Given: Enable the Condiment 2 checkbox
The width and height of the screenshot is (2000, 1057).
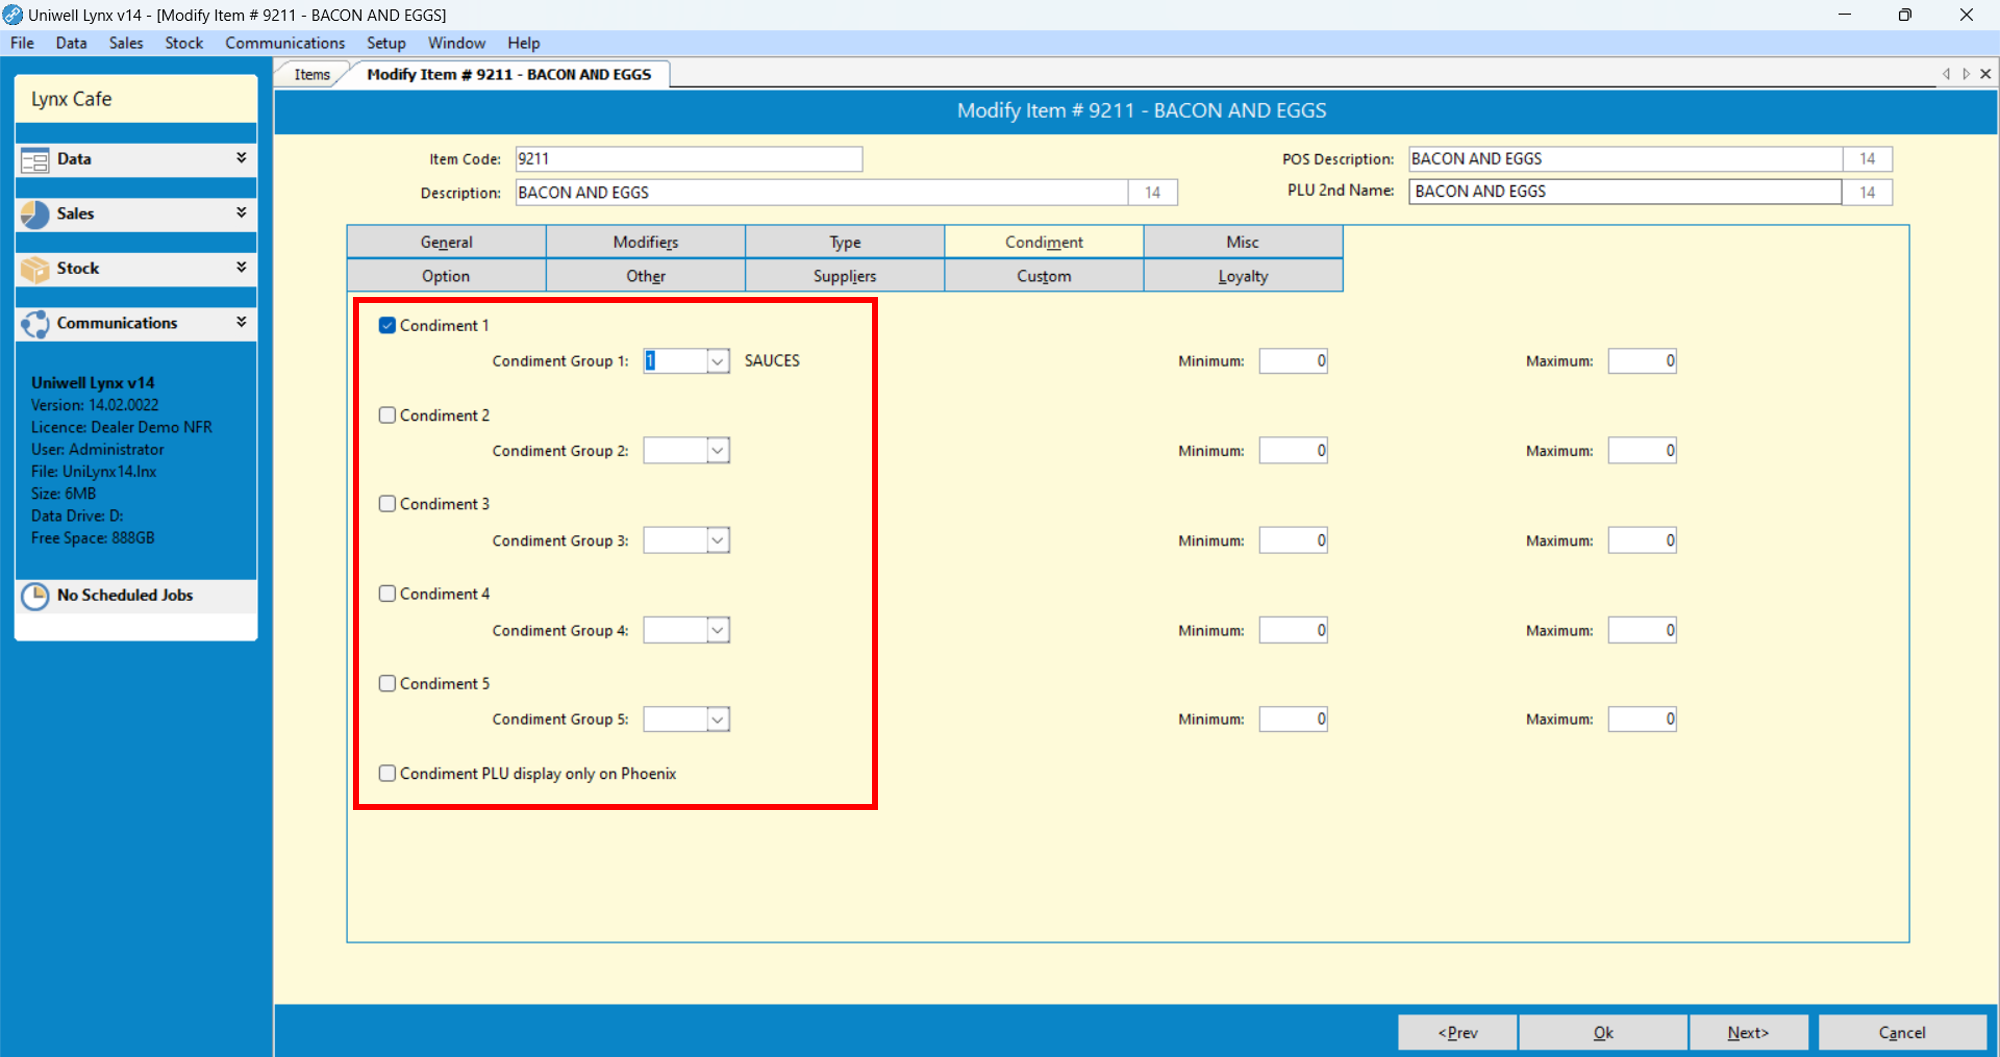Looking at the screenshot, I should point(387,415).
